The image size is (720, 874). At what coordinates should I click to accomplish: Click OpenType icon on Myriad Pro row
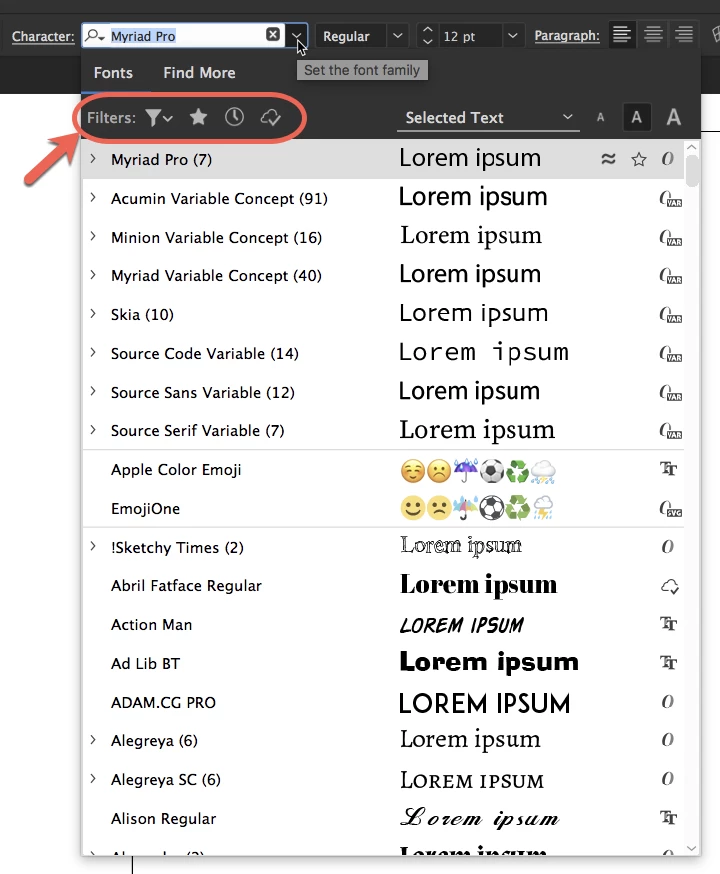click(668, 159)
